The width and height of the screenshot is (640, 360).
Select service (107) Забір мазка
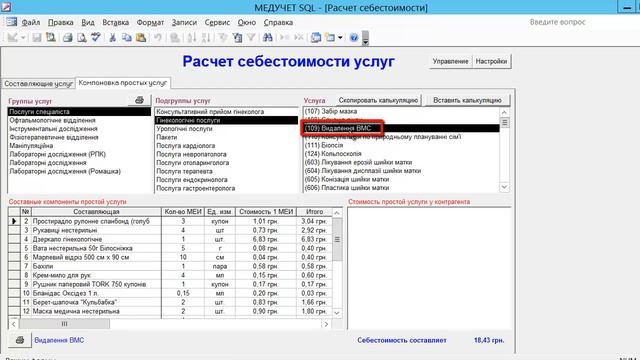401,111
